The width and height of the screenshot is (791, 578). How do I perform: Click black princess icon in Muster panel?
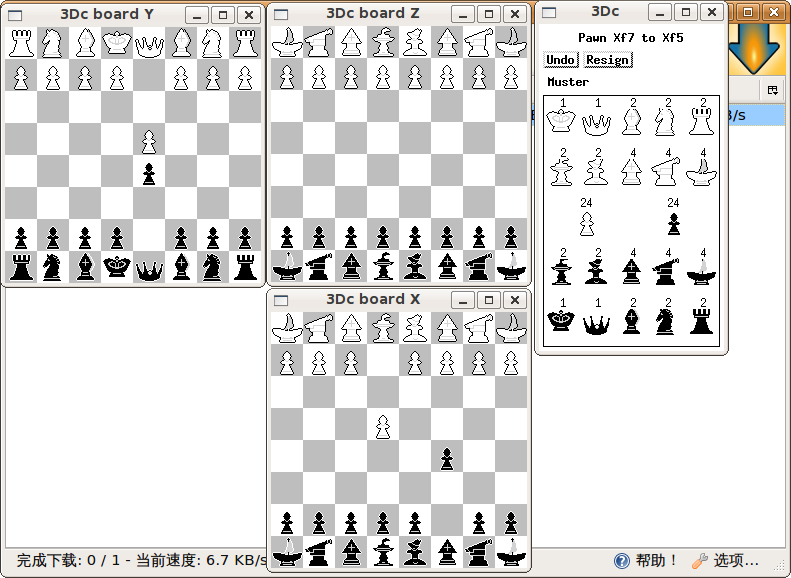coord(596,272)
